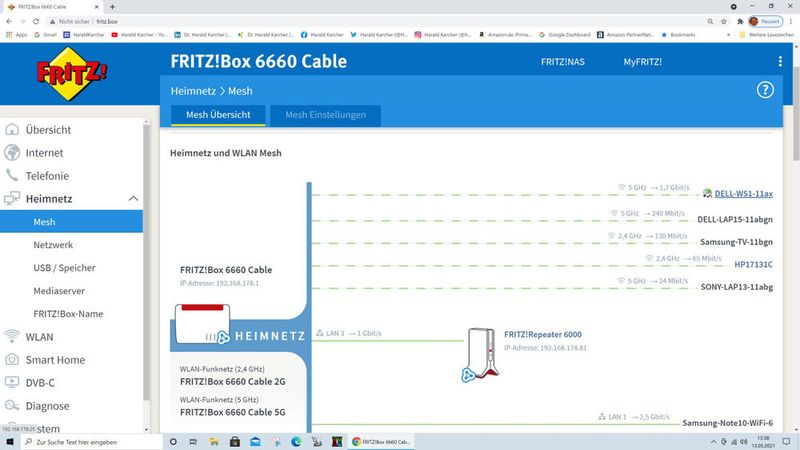This screenshot has width=800, height=450.
Task: Click the Samsung-TV-11bgn device name
Action: [x=736, y=242]
